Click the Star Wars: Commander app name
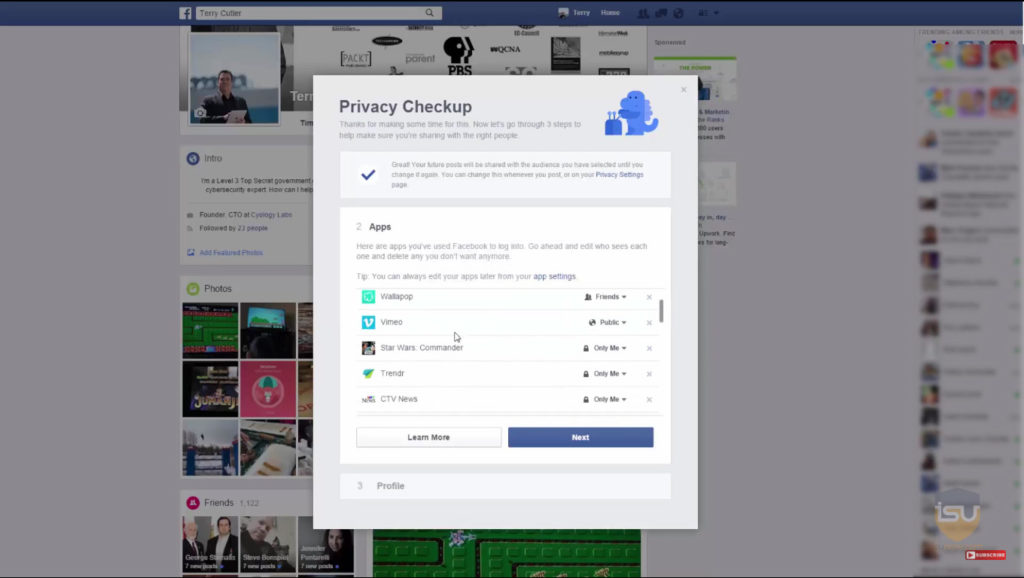This screenshot has width=1024, height=578. (x=421, y=348)
